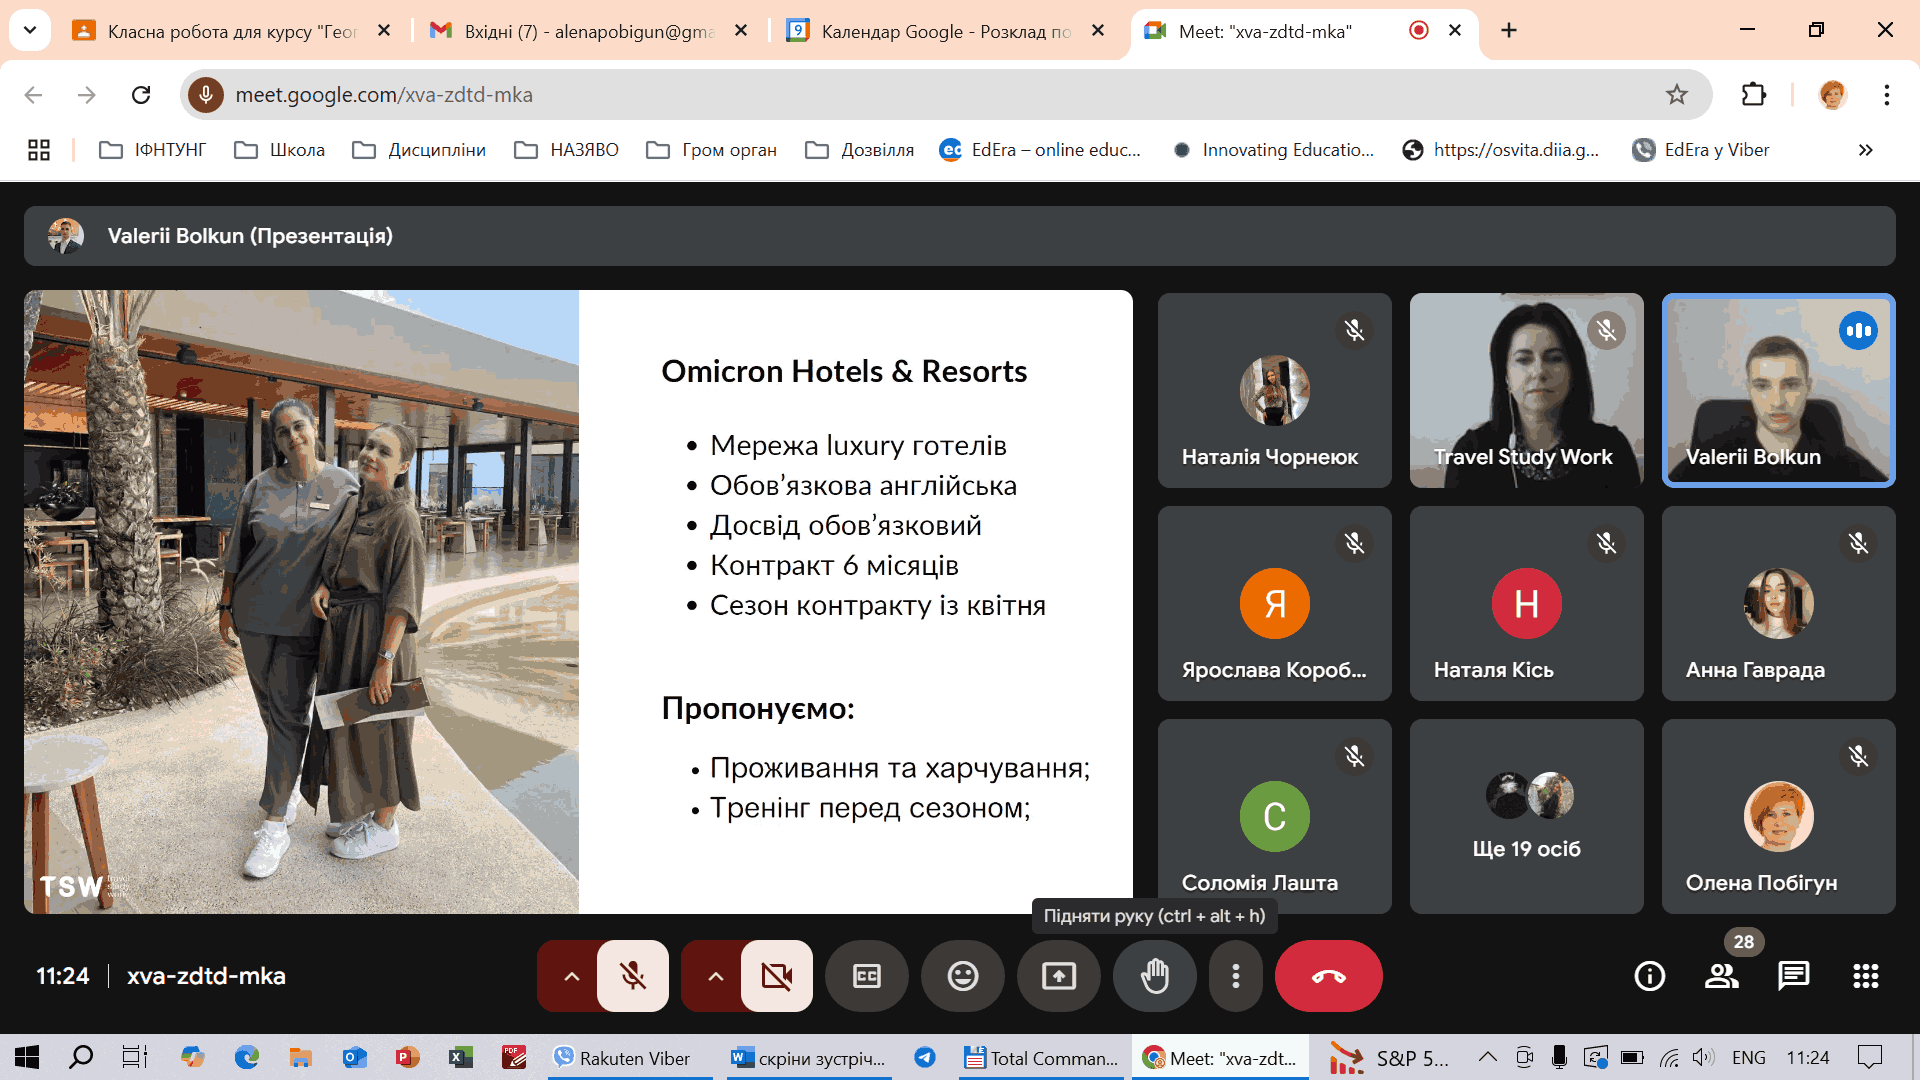Open emoji reactions panel
This screenshot has height=1080, width=1920.
pos(962,976)
